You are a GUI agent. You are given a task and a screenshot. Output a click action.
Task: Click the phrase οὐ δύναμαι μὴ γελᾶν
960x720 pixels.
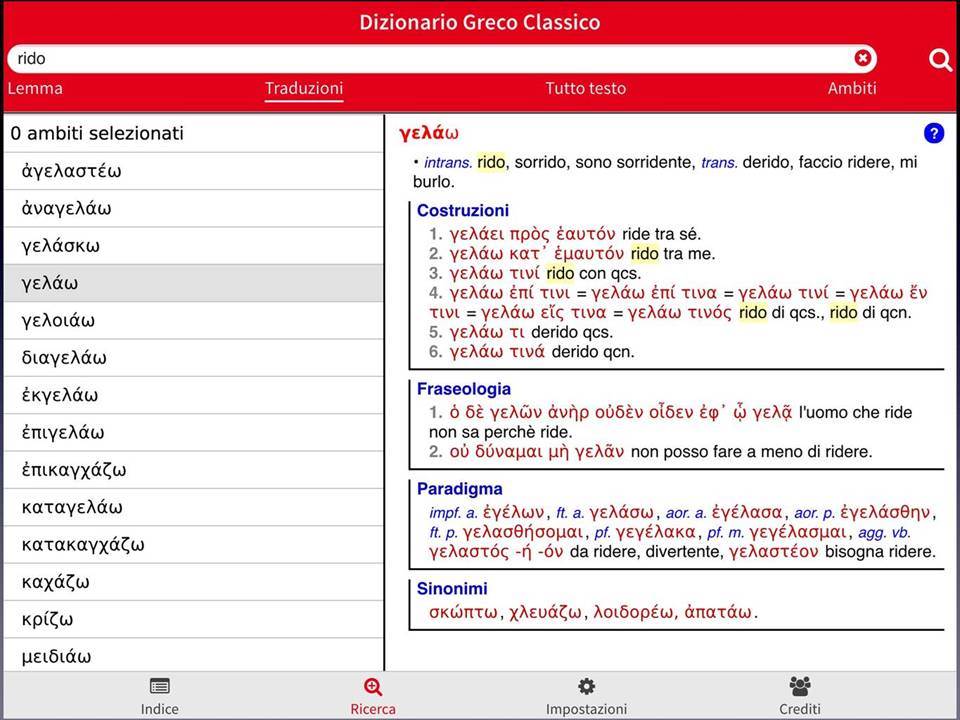coord(536,452)
